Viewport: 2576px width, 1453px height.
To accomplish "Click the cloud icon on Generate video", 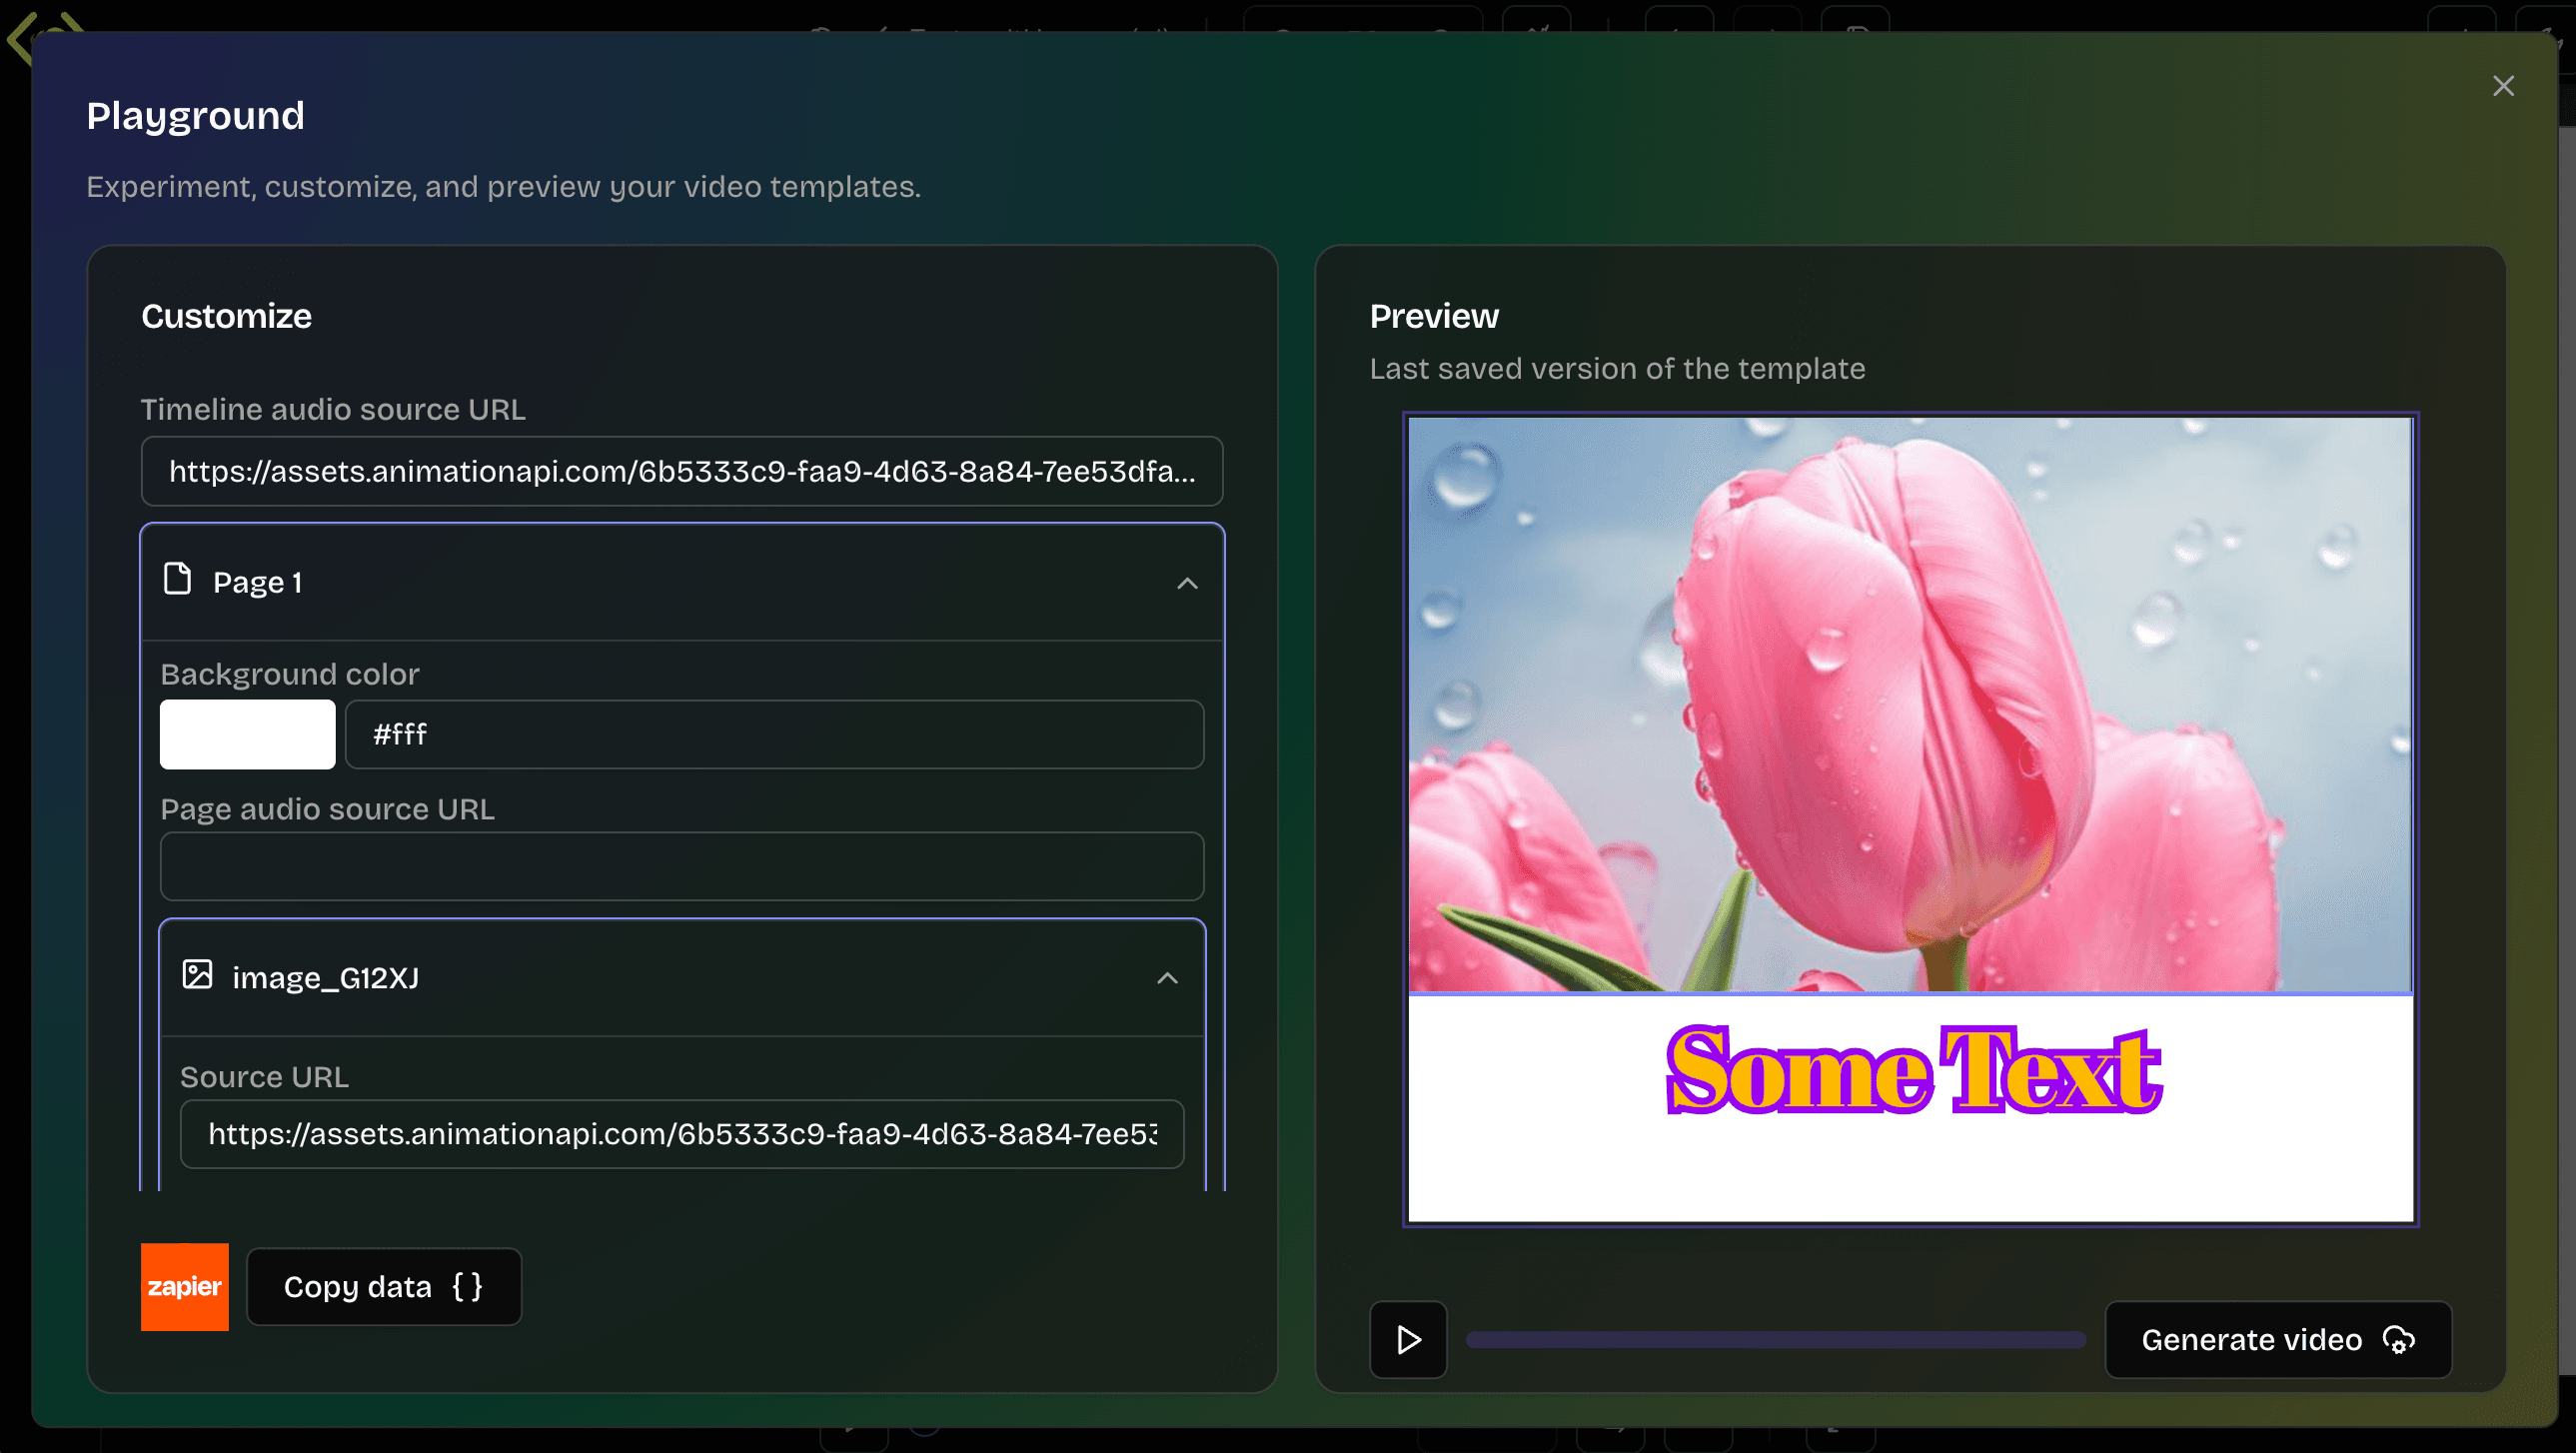I will pyautogui.click(x=2398, y=1339).
